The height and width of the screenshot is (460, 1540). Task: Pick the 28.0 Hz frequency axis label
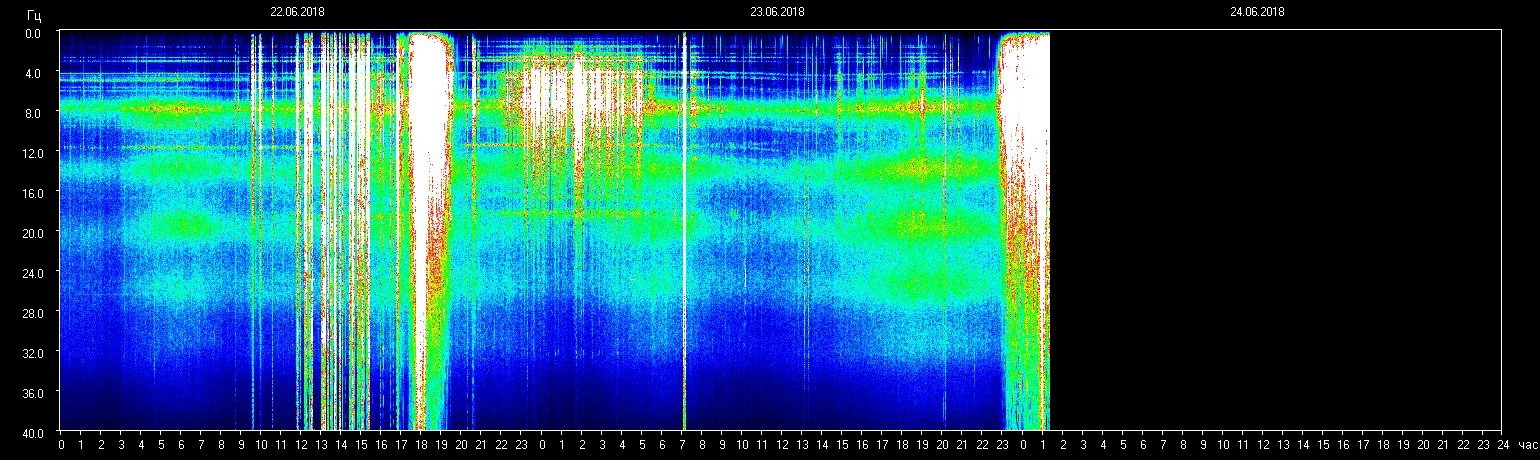33,313
